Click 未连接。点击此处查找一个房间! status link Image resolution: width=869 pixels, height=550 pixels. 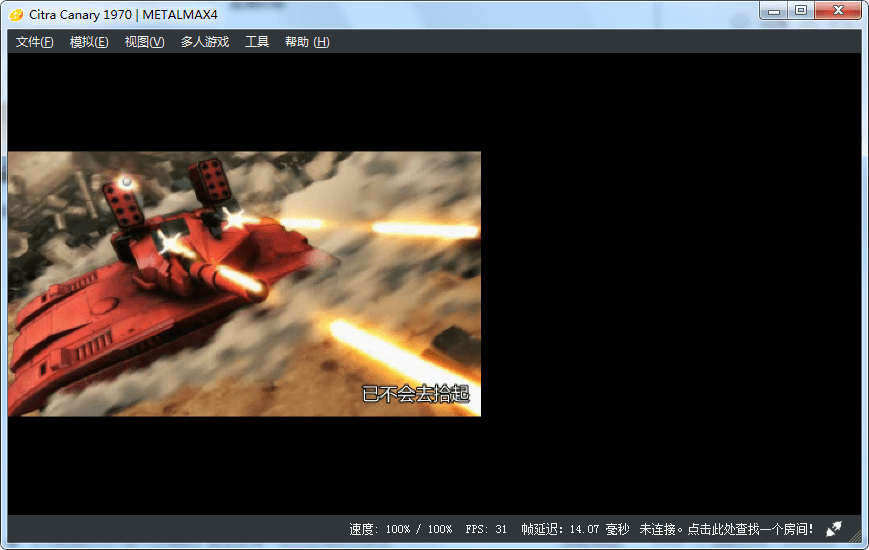[x=726, y=529]
